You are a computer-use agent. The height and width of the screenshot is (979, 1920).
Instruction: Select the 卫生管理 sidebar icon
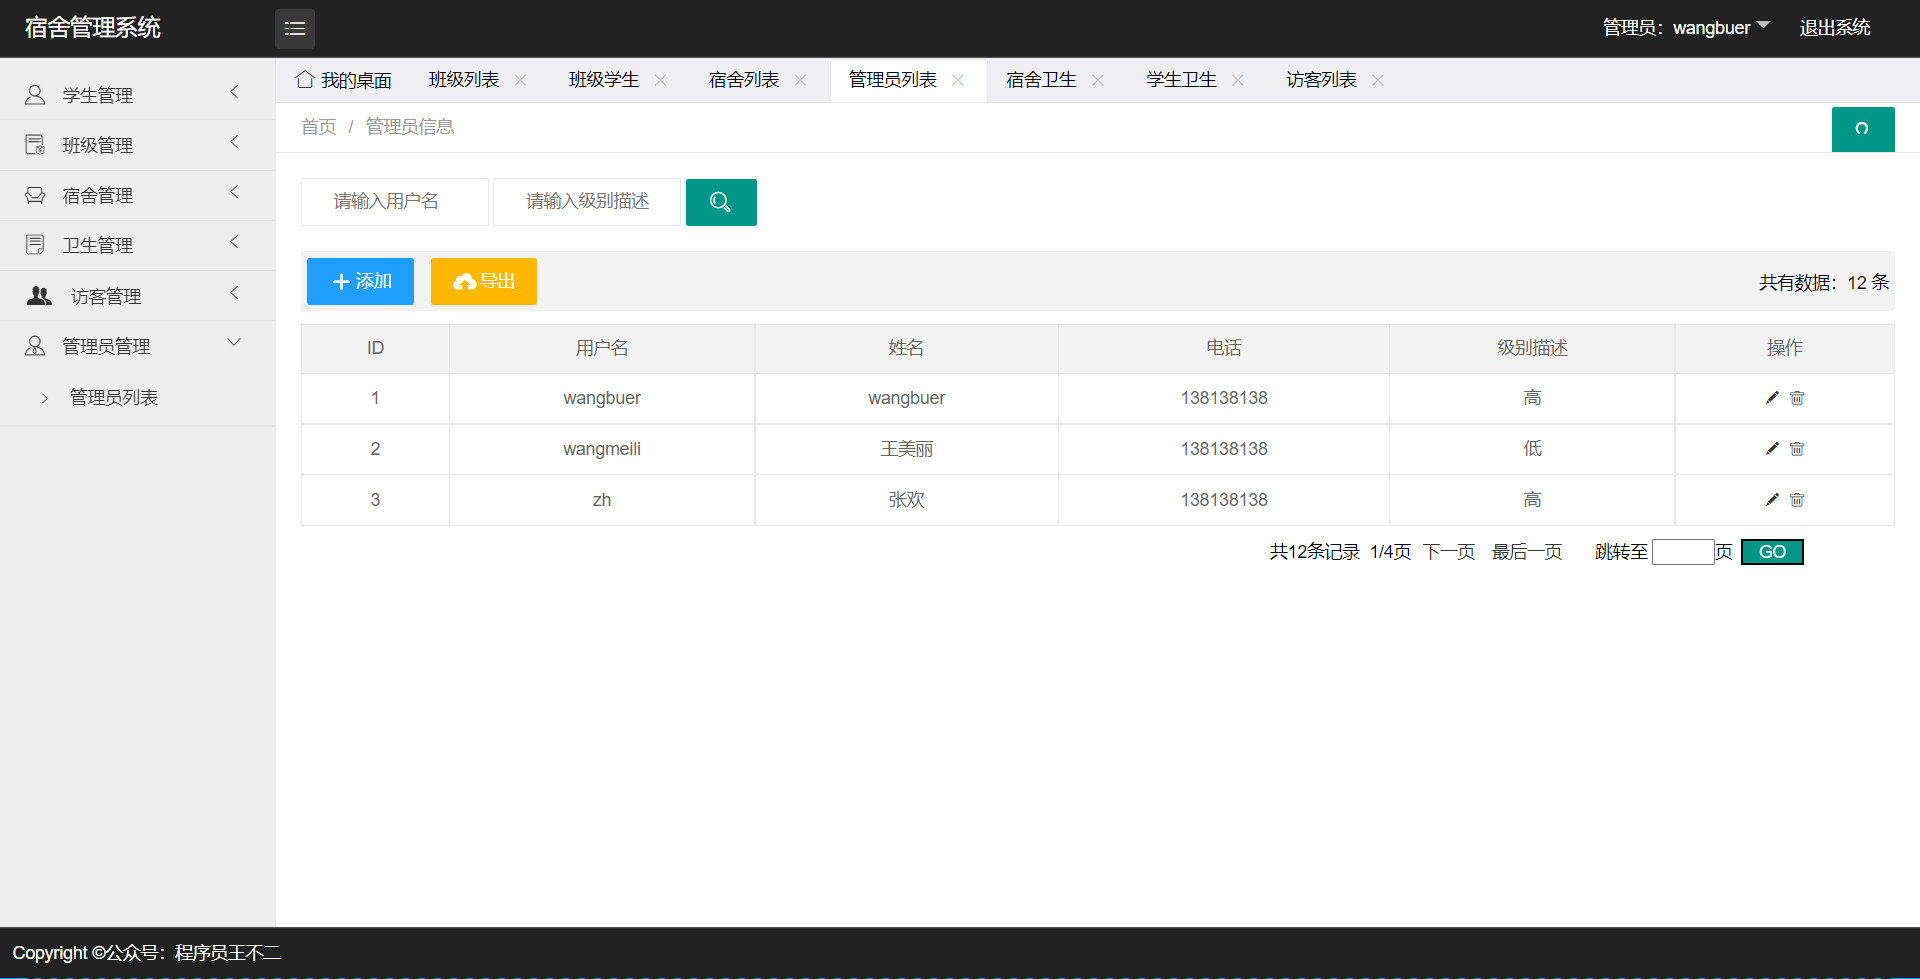pyautogui.click(x=35, y=243)
